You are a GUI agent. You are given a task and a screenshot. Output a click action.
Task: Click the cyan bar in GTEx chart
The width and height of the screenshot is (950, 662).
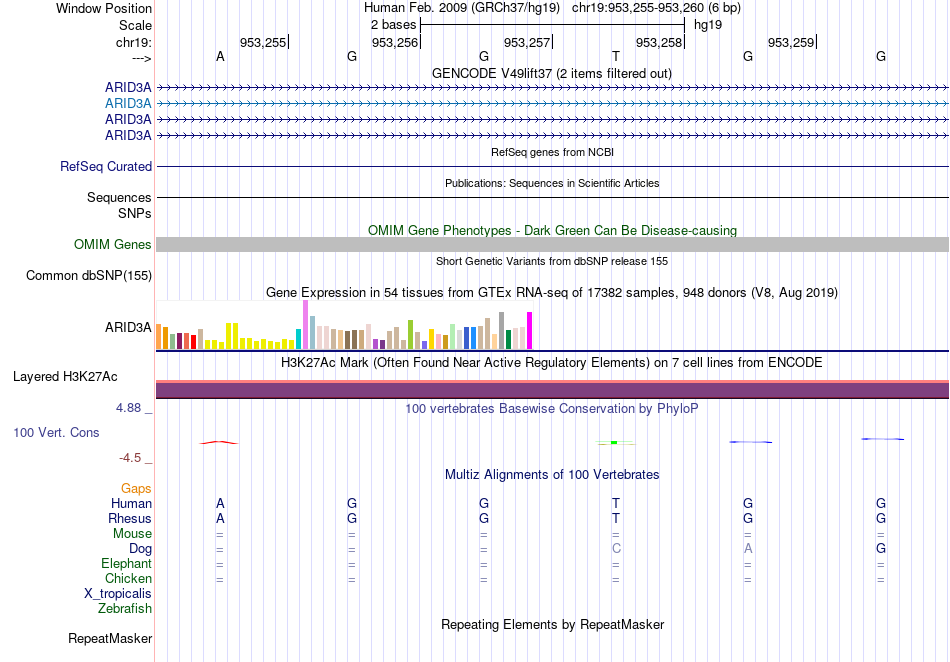[298, 339]
